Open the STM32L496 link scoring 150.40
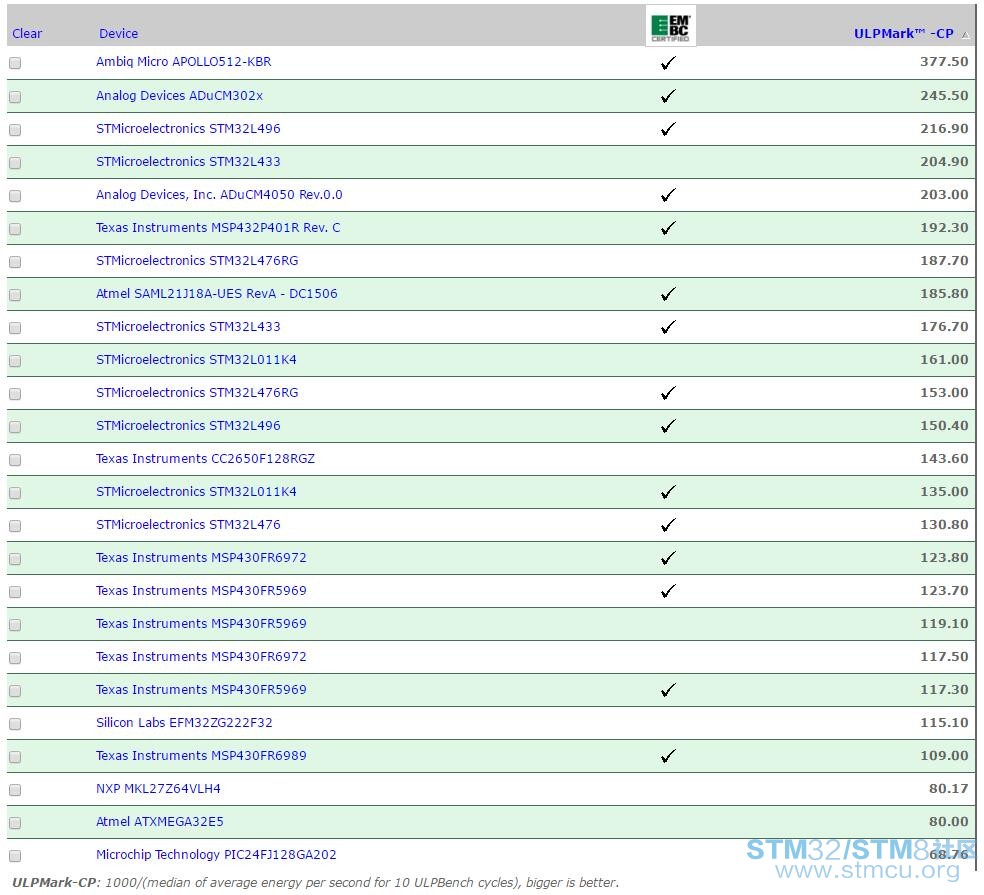The width and height of the screenshot is (984, 895). [x=188, y=426]
